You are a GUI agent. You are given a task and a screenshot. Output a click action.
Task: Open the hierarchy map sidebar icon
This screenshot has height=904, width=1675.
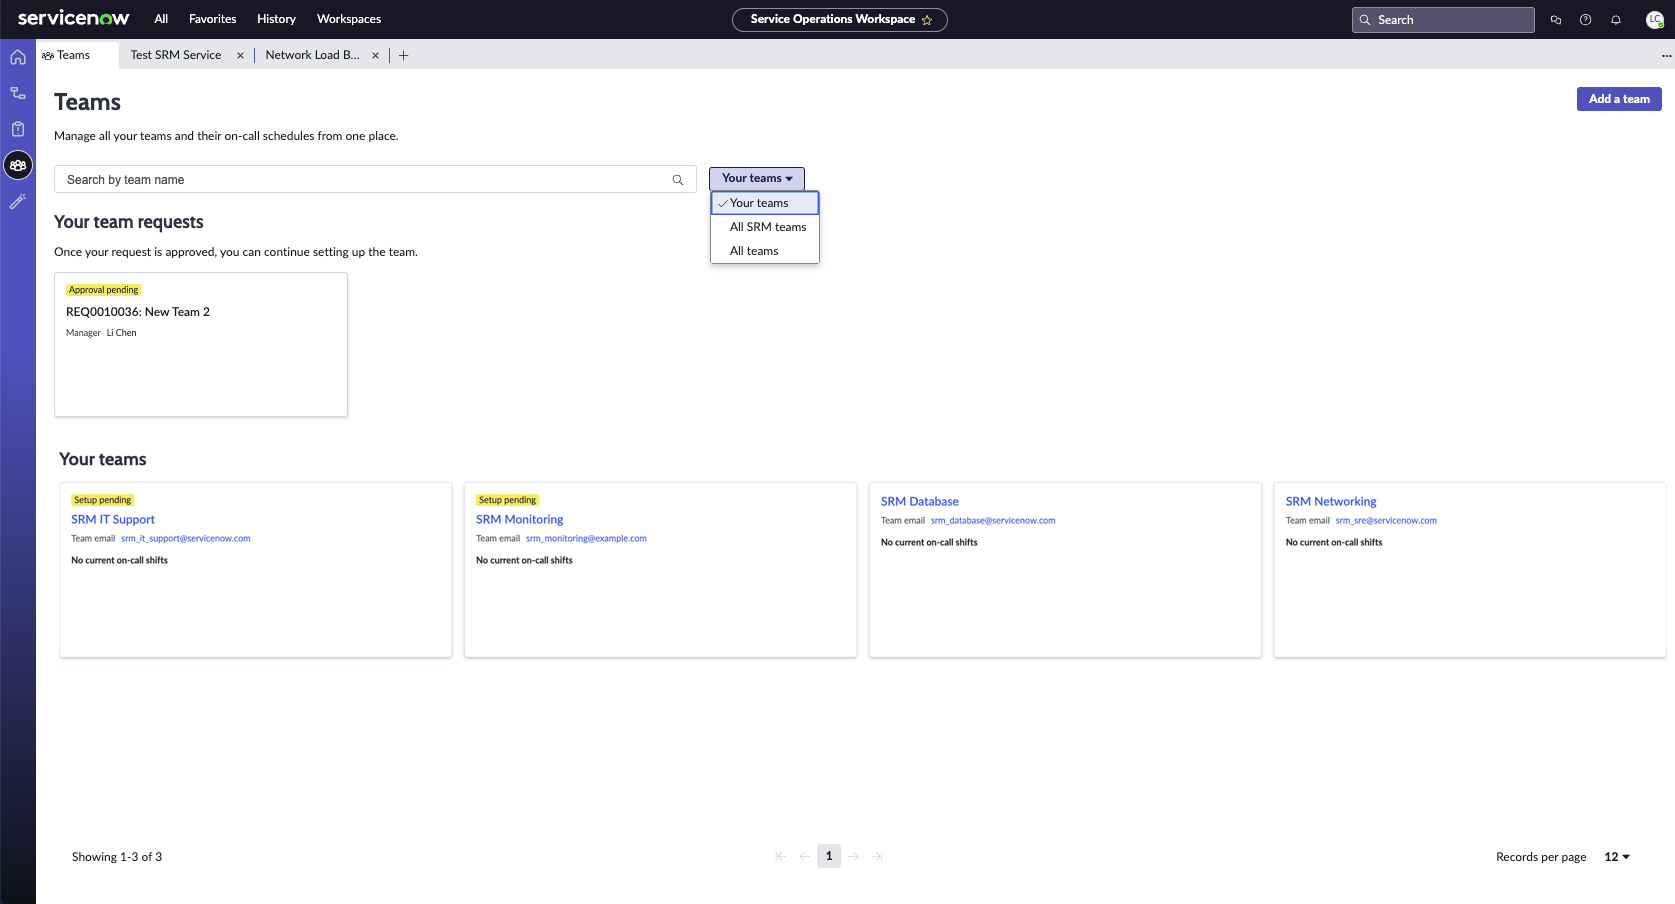click(18, 93)
